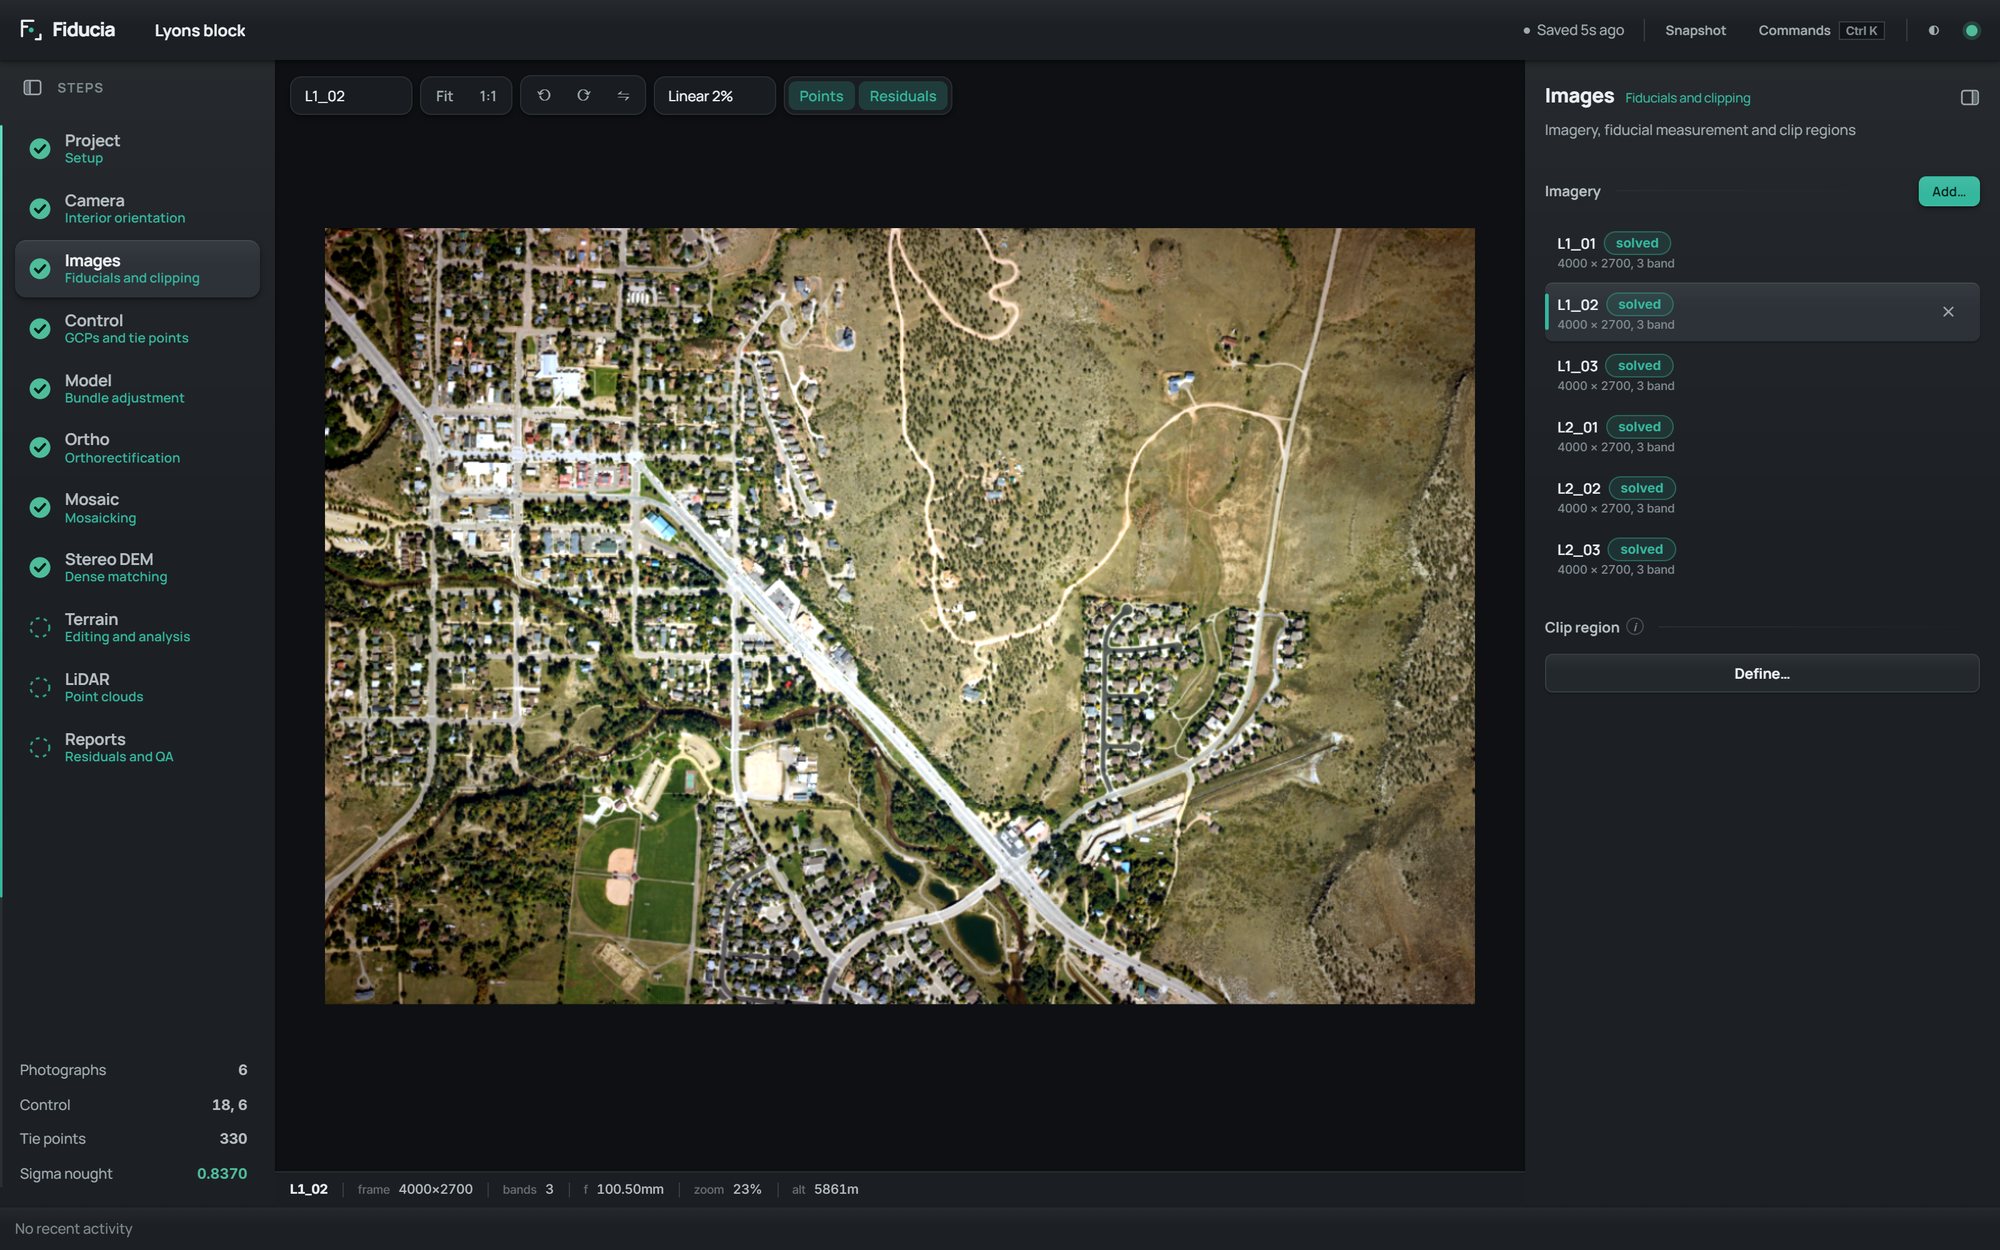This screenshot has height=1250, width=2000.
Task: Collapse the Steps sidebar panel icon
Action: coord(32,88)
